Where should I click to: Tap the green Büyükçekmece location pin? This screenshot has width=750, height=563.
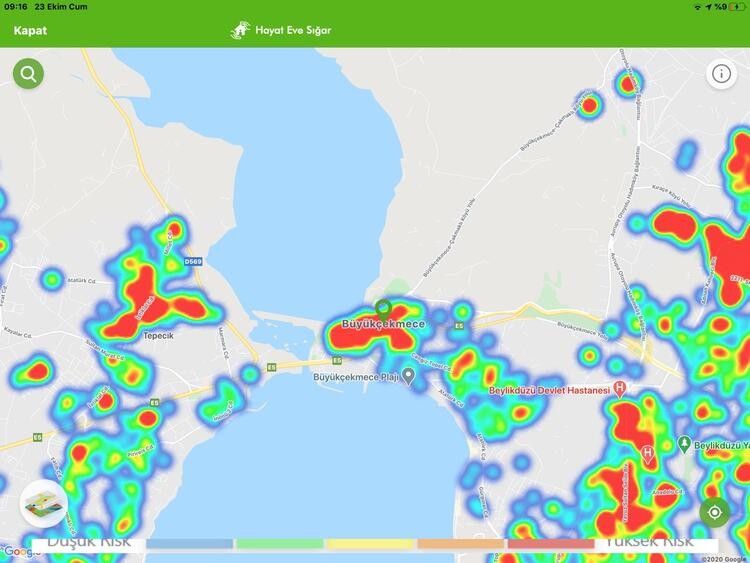tap(383, 309)
